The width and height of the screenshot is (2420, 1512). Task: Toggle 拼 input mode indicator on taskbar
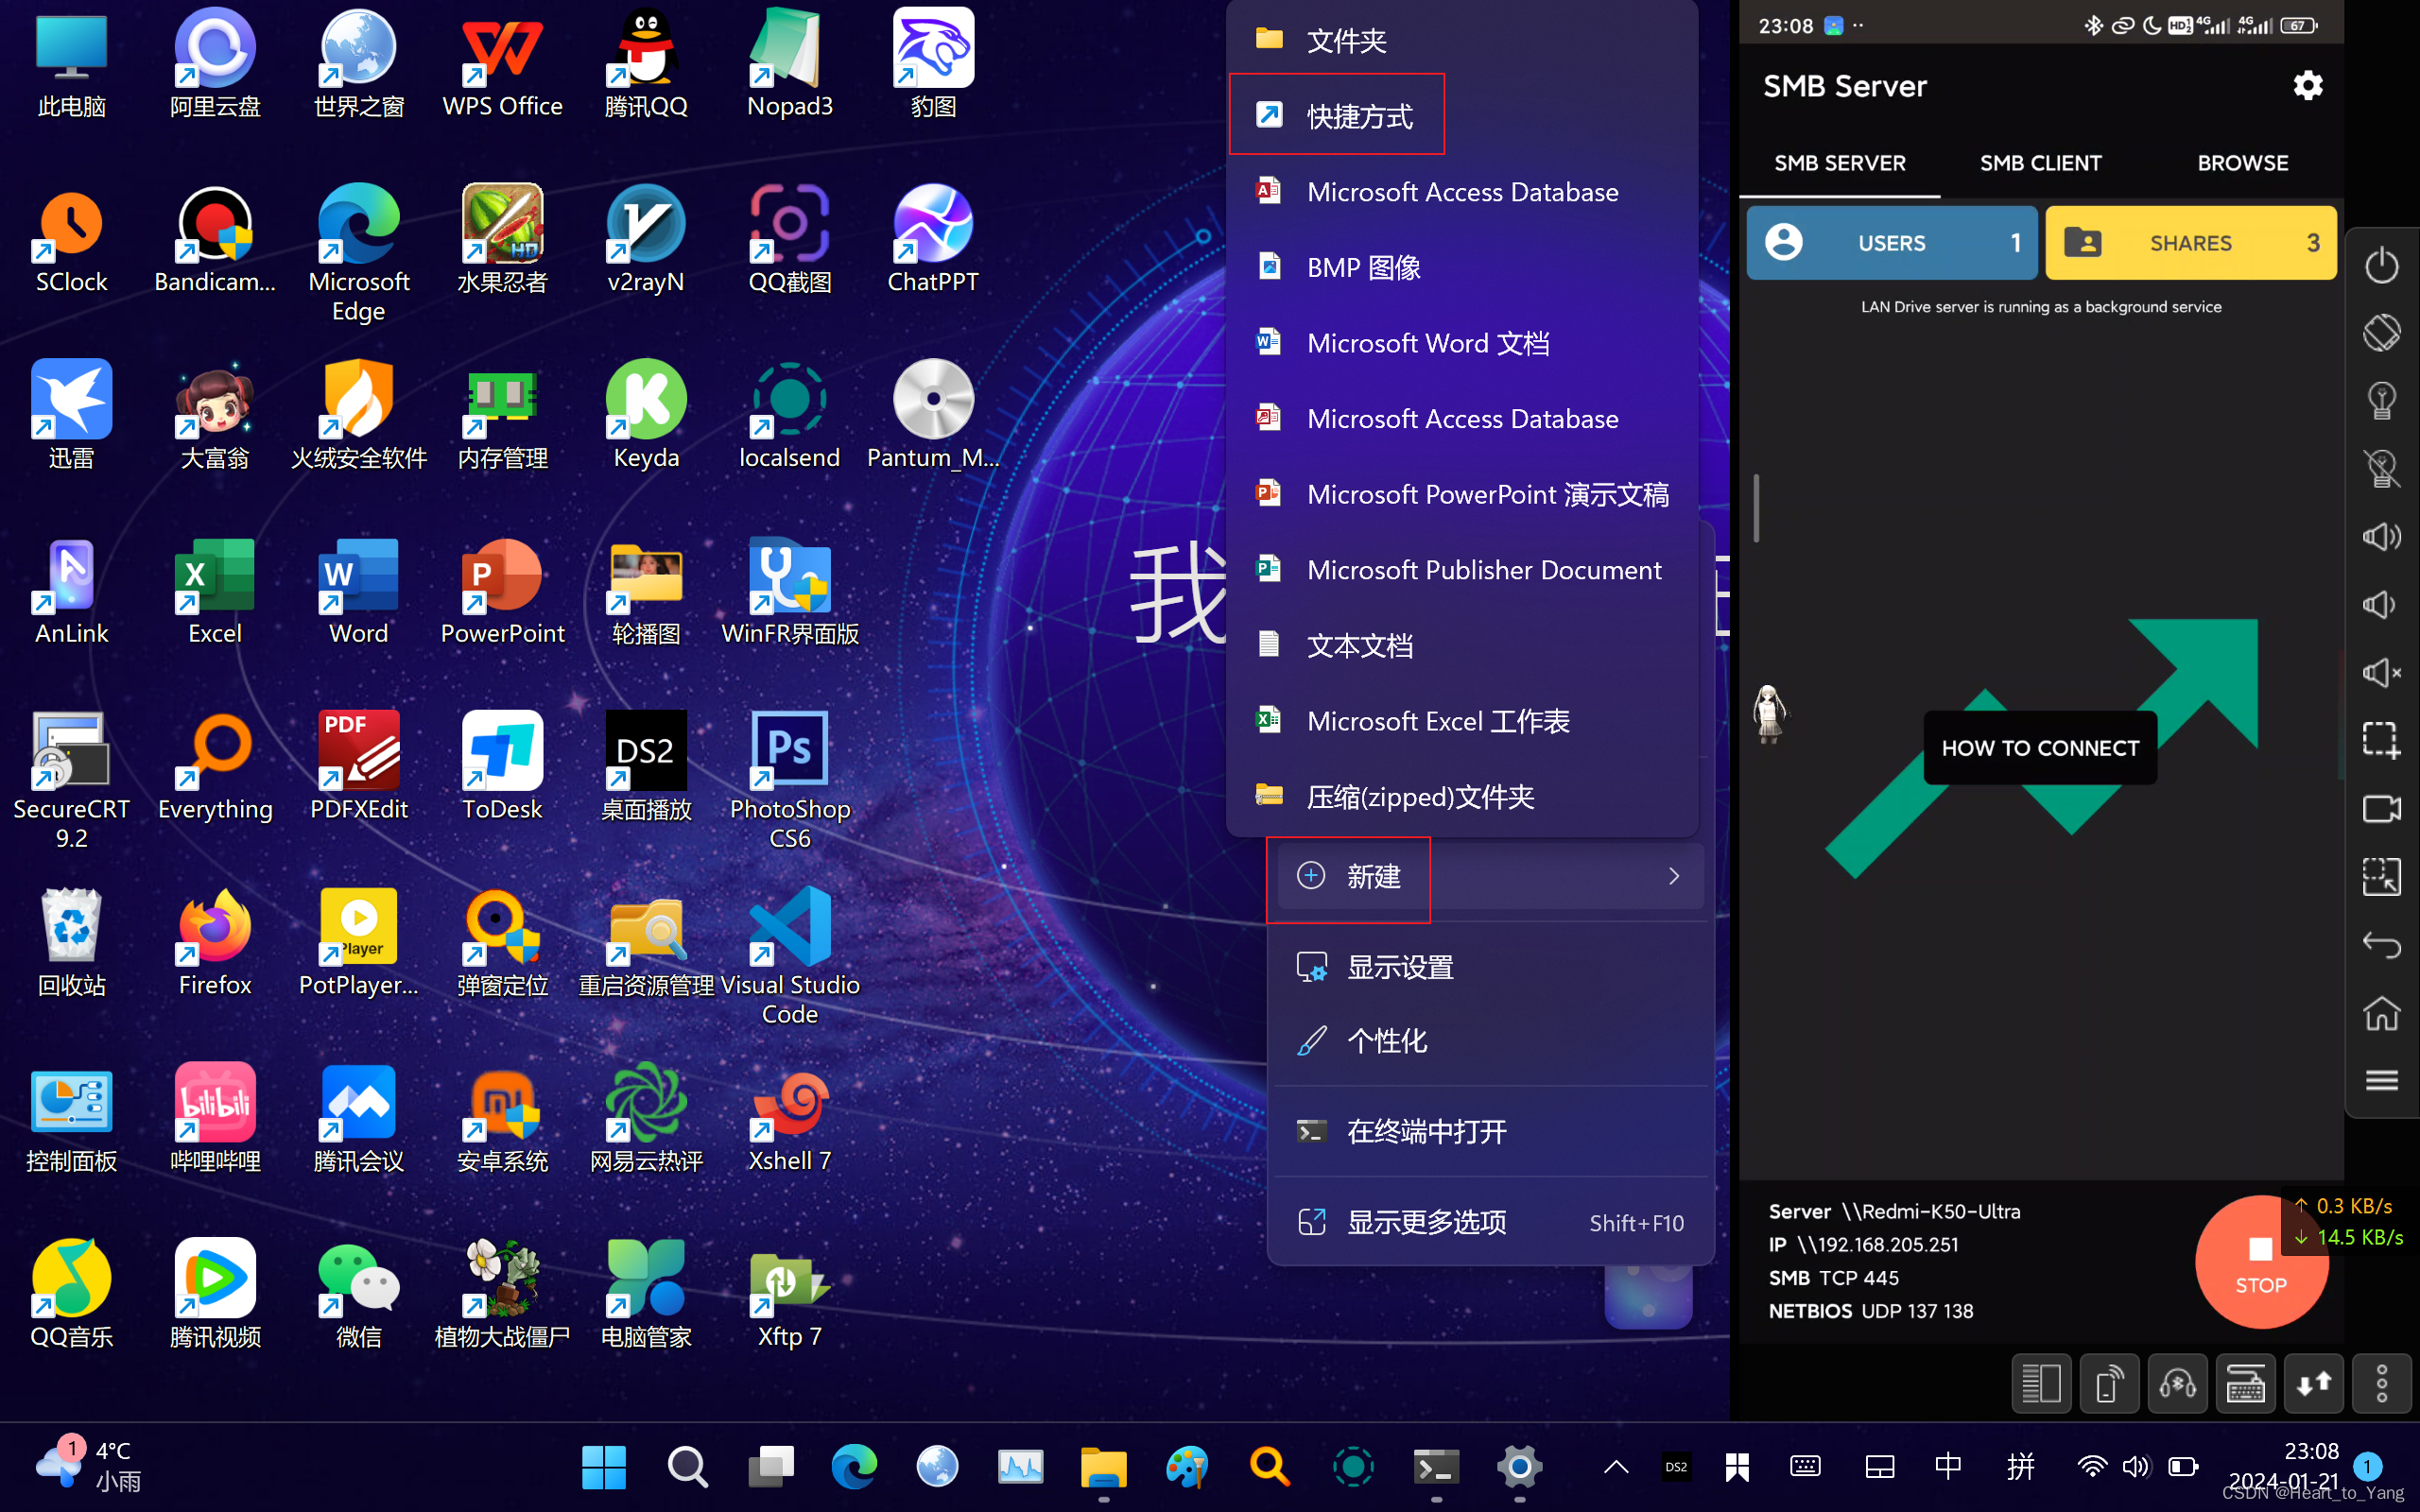[x=2020, y=1467]
